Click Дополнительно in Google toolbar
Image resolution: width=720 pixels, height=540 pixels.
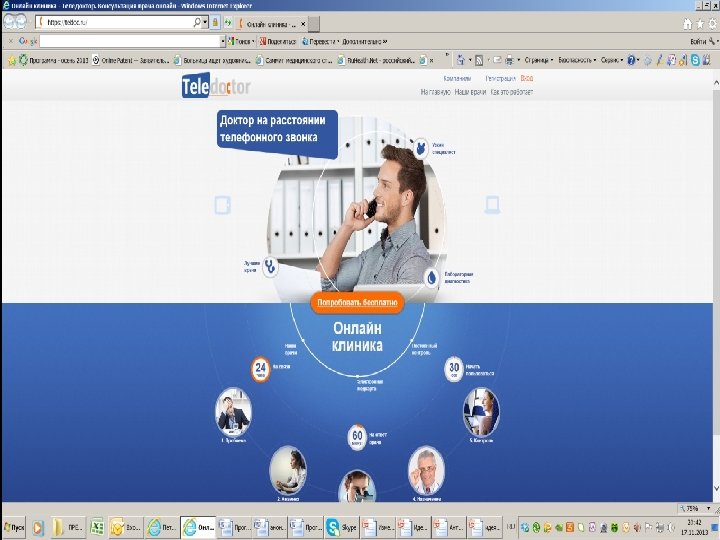(x=365, y=41)
